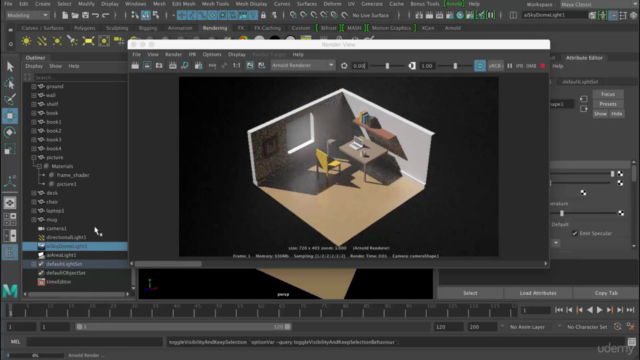The width and height of the screenshot is (640, 360).
Task: Click the Focus button in Attribute Editor
Action: point(608,94)
